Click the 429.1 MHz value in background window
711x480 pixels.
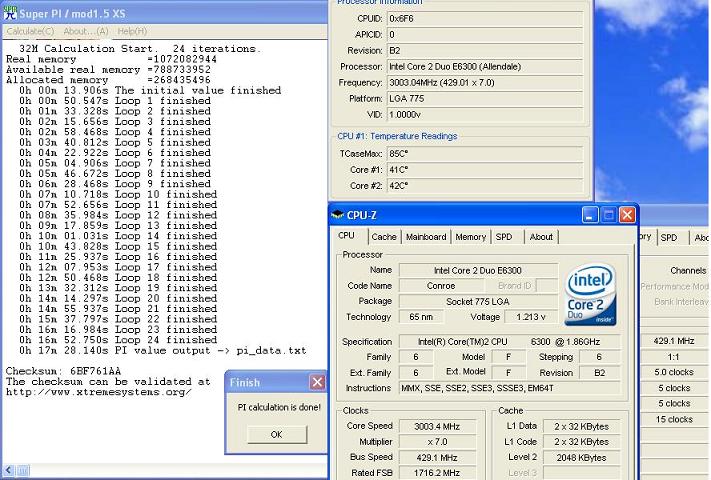[674, 341]
